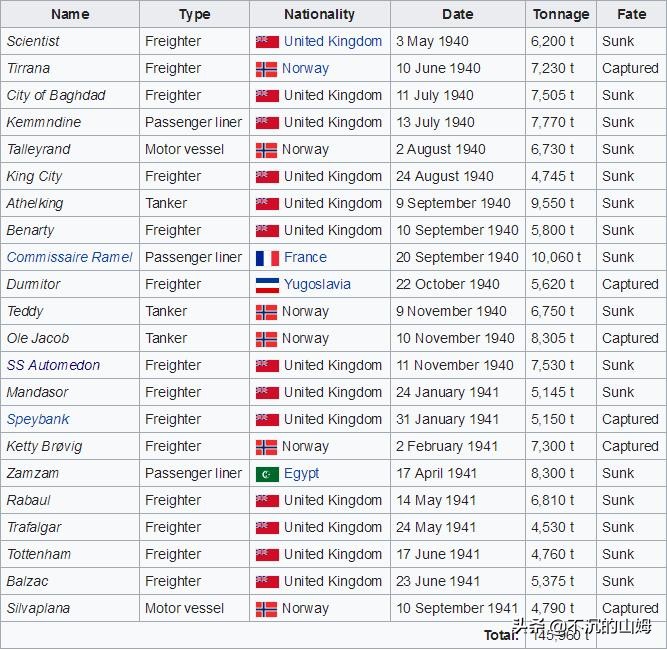Click the Tonnage column header

coord(561,14)
